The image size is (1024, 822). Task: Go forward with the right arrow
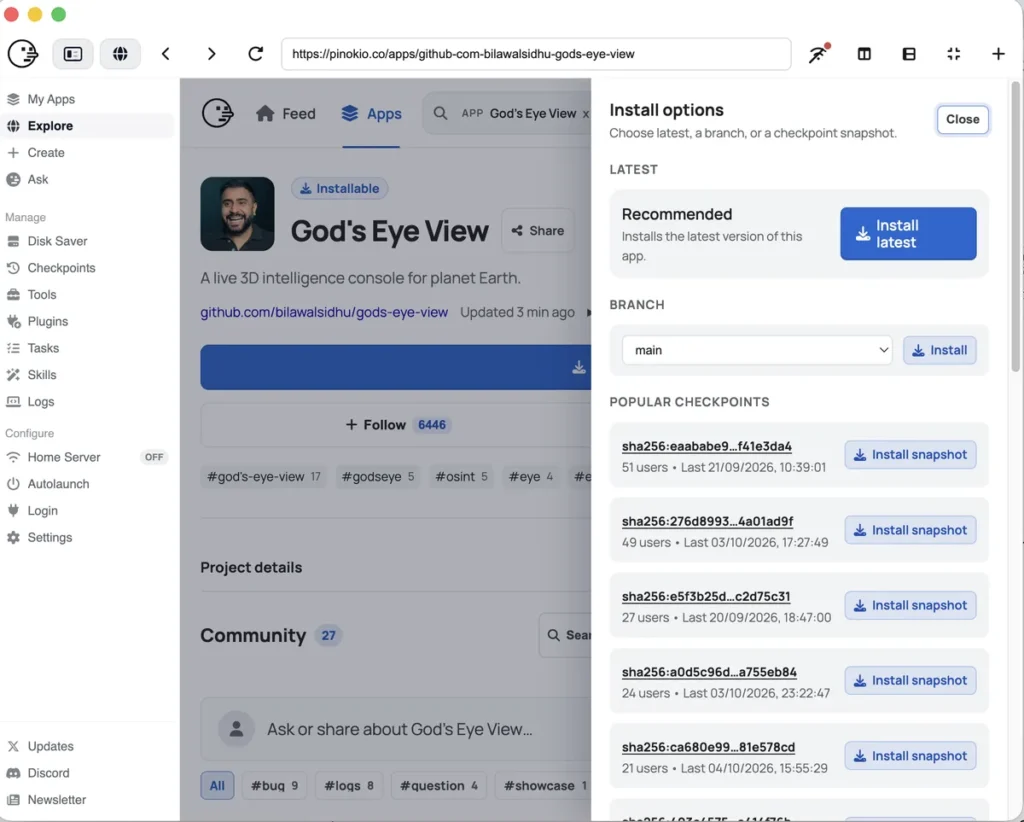tap(211, 54)
